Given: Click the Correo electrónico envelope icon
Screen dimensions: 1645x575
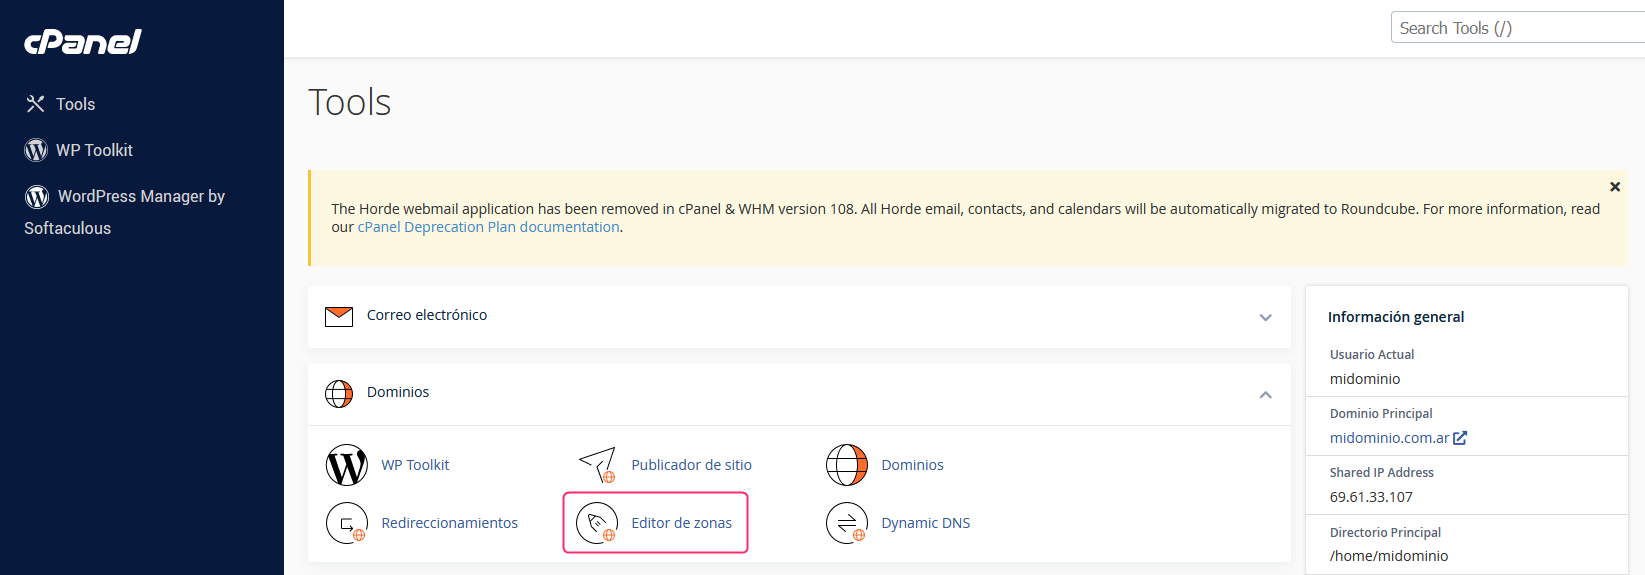Looking at the screenshot, I should click(339, 316).
